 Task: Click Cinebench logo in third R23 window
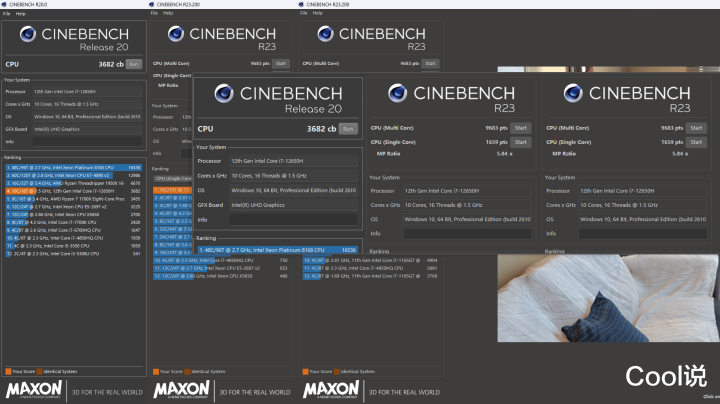click(x=325, y=34)
